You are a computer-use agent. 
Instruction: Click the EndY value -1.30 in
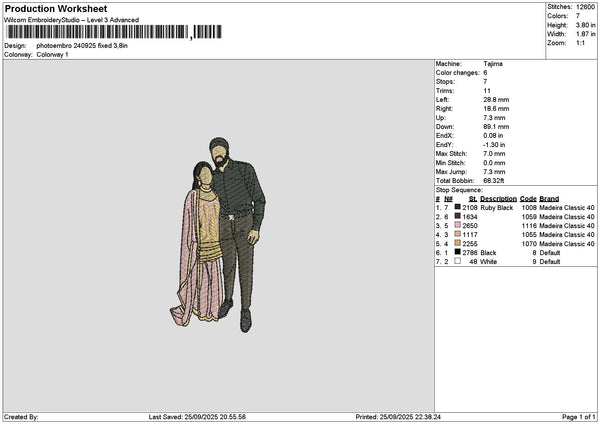pos(494,145)
